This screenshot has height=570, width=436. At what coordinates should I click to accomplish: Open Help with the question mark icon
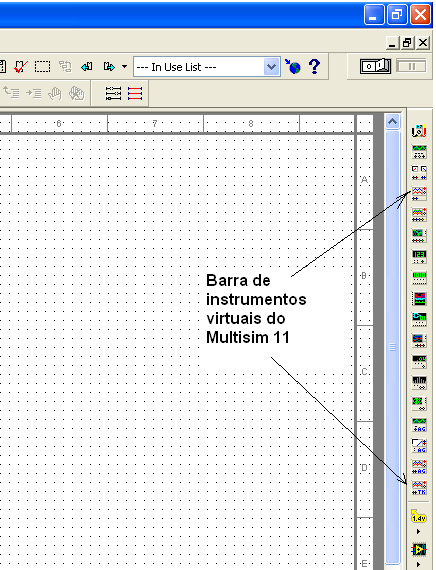coord(314,67)
